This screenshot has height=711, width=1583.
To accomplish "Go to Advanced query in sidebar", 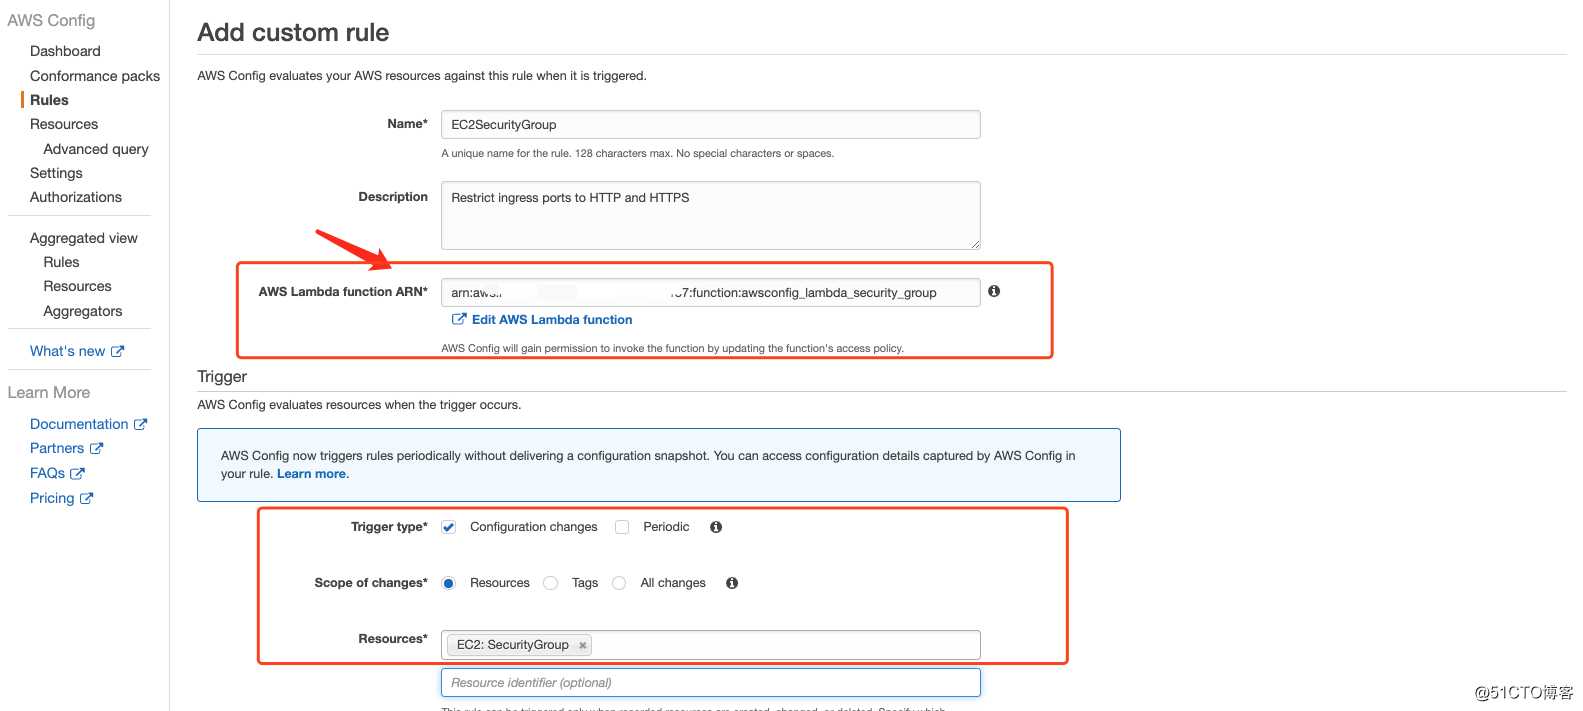I will click(96, 149).
